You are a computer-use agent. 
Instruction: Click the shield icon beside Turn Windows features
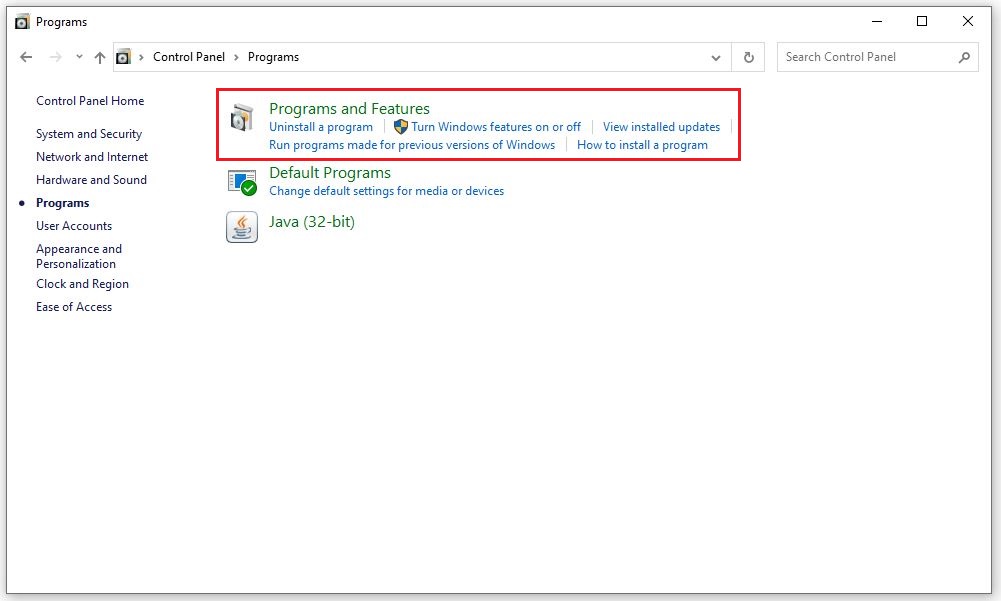[399, 126]
